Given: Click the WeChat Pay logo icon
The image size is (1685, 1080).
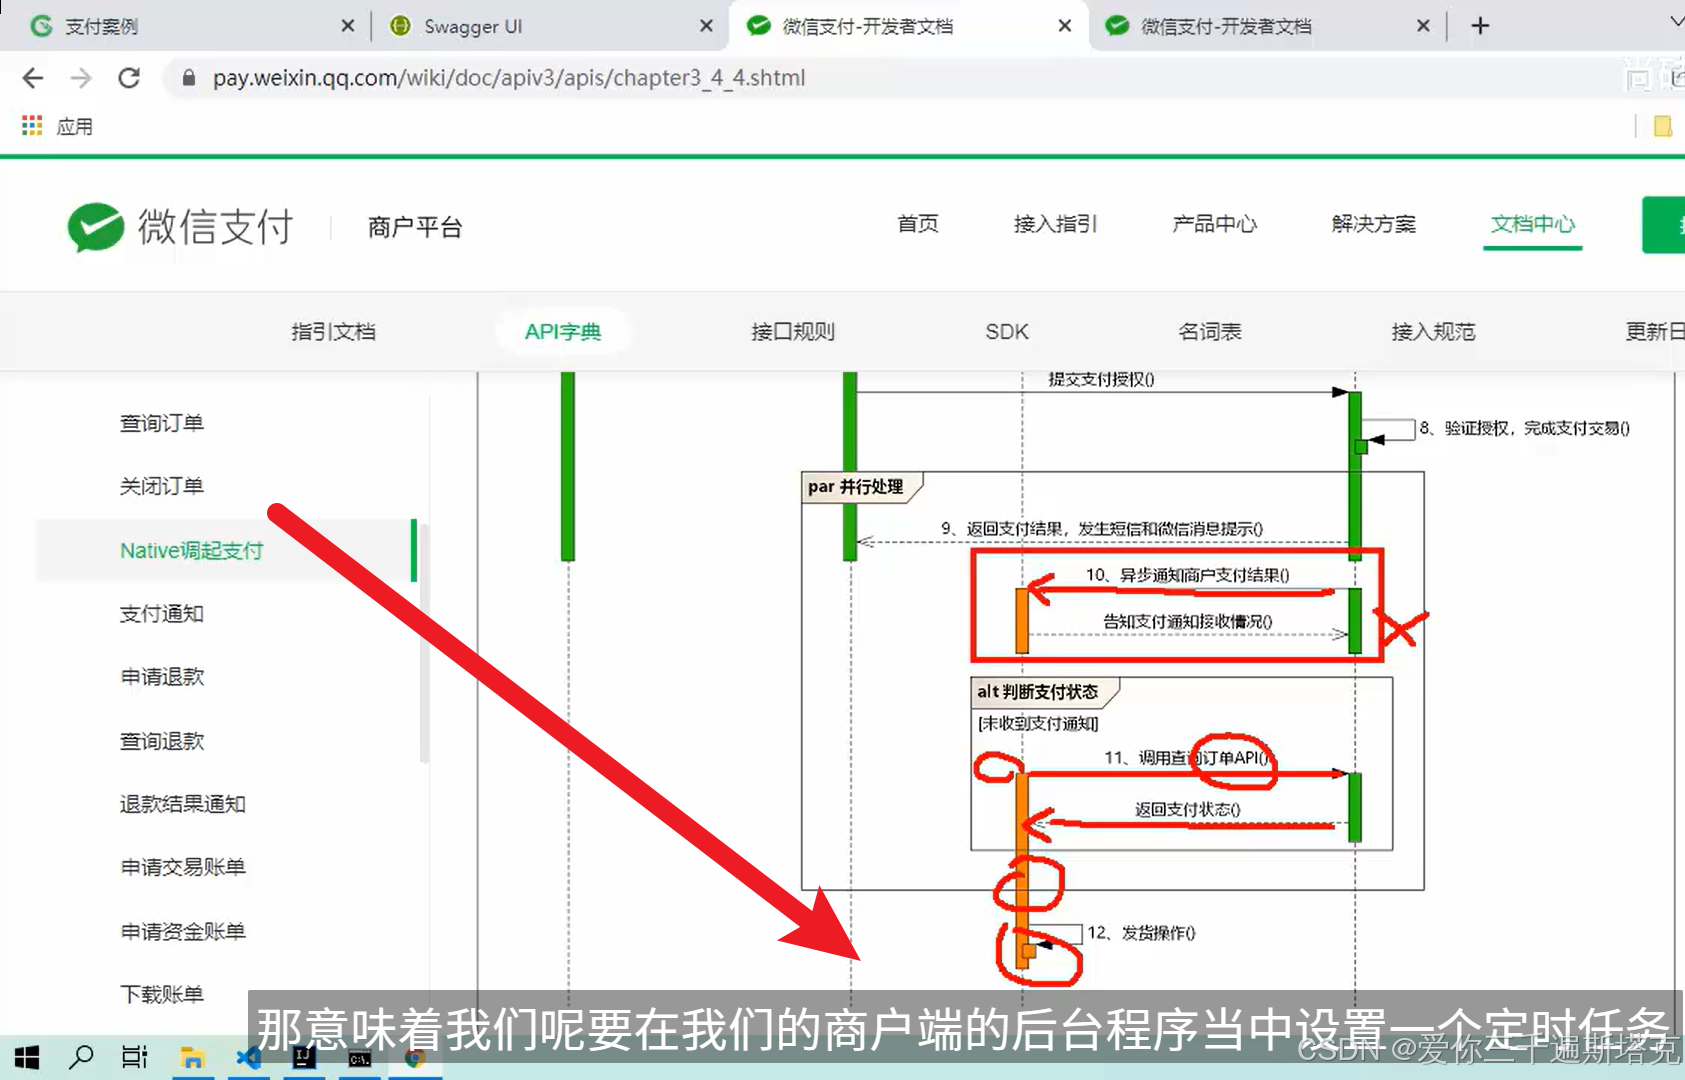Looking at the screenshot, I should click(95, 227).
